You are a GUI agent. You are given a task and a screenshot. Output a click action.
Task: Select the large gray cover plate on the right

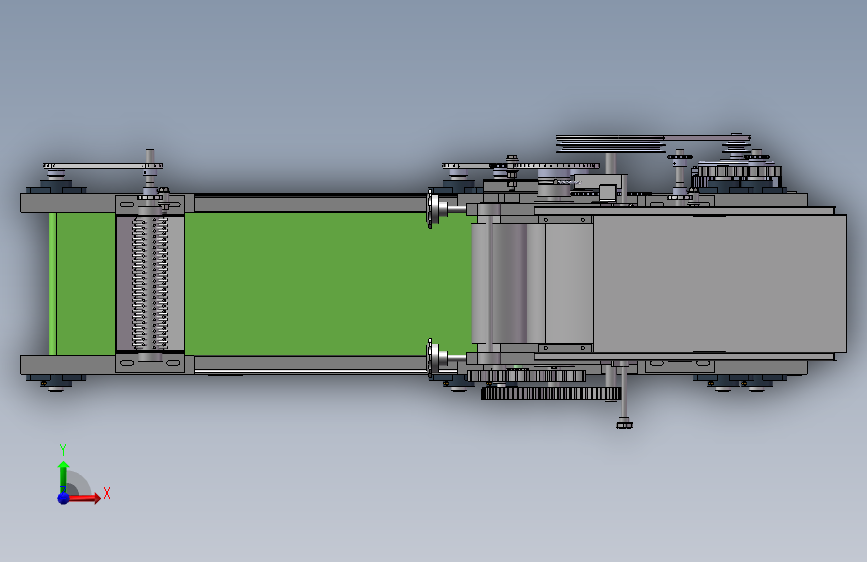click(x=719, y=283)
